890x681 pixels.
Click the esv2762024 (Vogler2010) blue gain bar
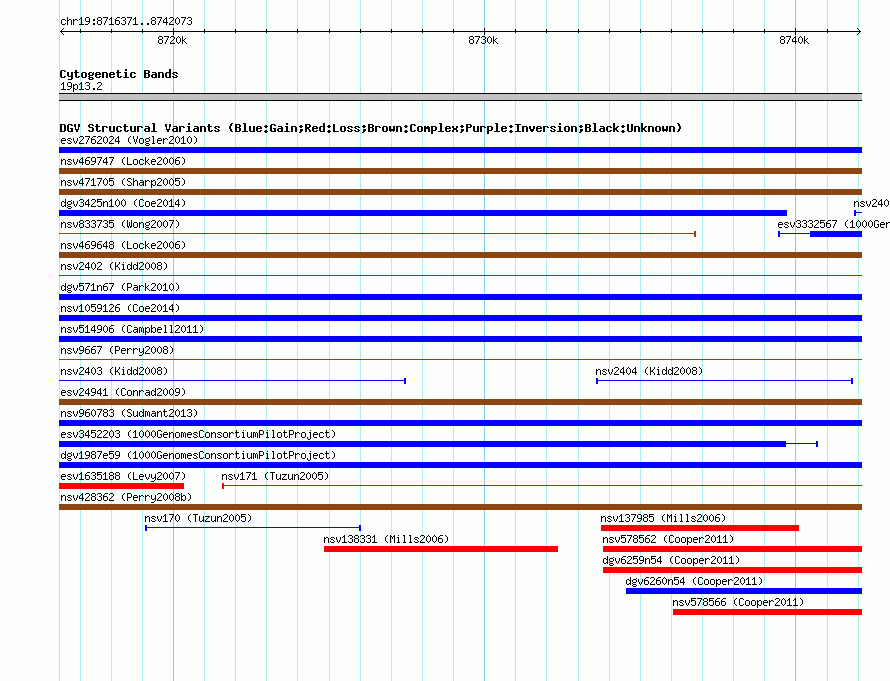460,150
